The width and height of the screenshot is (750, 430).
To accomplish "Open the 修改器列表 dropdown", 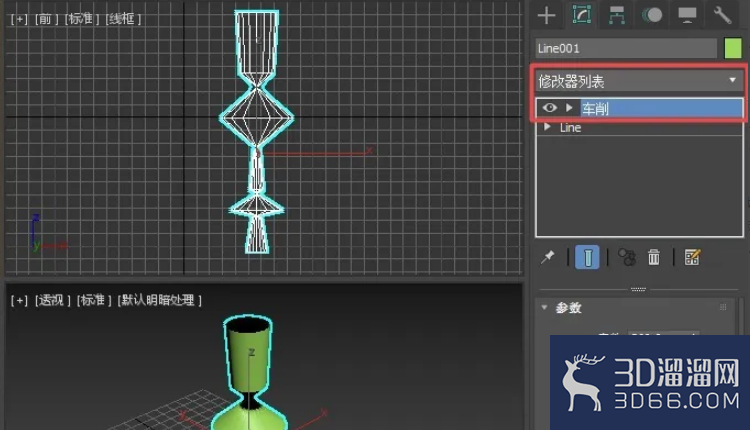I will [638, 81].
